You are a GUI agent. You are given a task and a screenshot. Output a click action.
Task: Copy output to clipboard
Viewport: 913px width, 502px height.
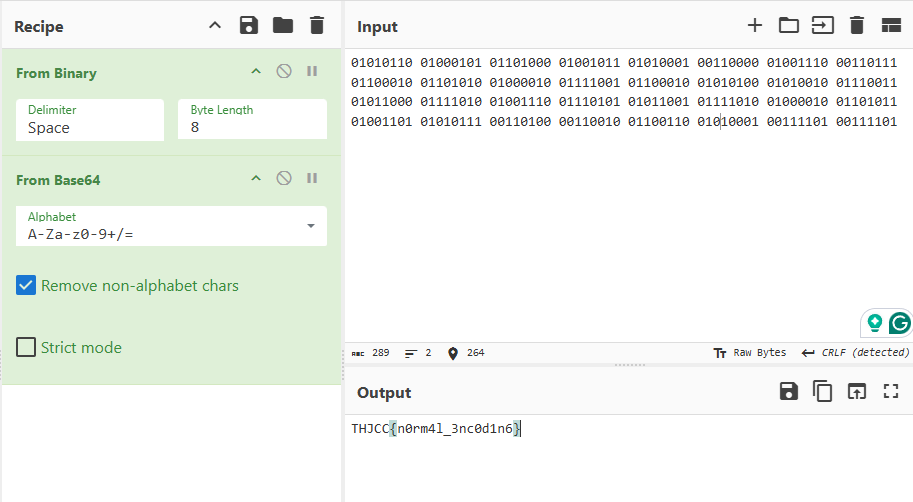[x=822, y=391]
